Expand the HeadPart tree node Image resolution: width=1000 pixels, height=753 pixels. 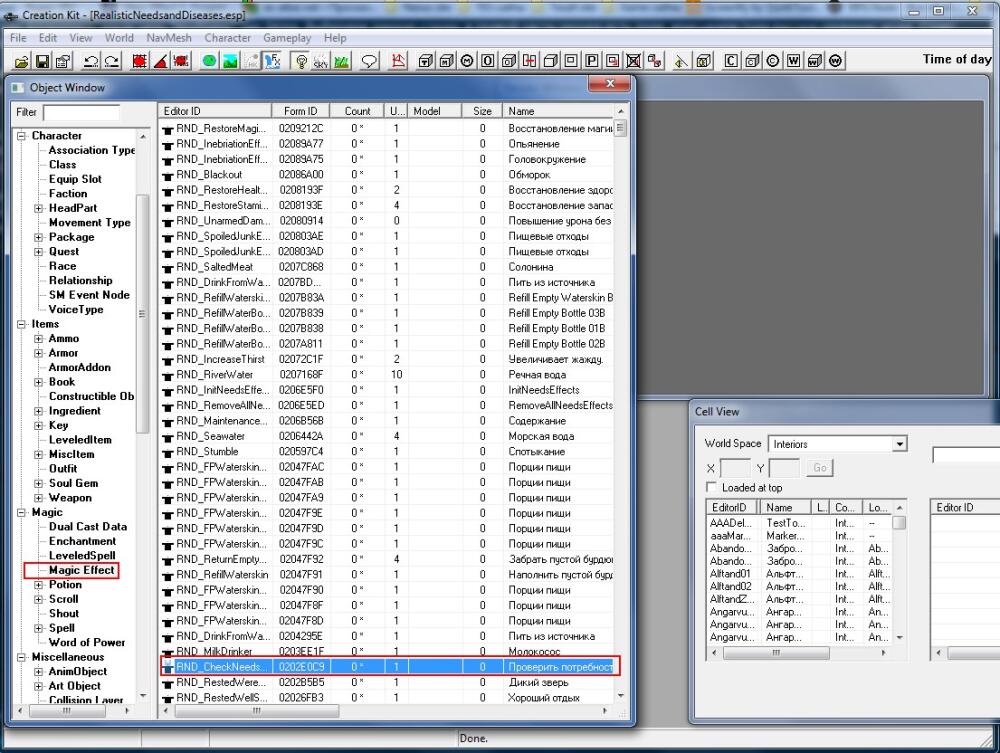pyautogui.click(x=39, y=208)
